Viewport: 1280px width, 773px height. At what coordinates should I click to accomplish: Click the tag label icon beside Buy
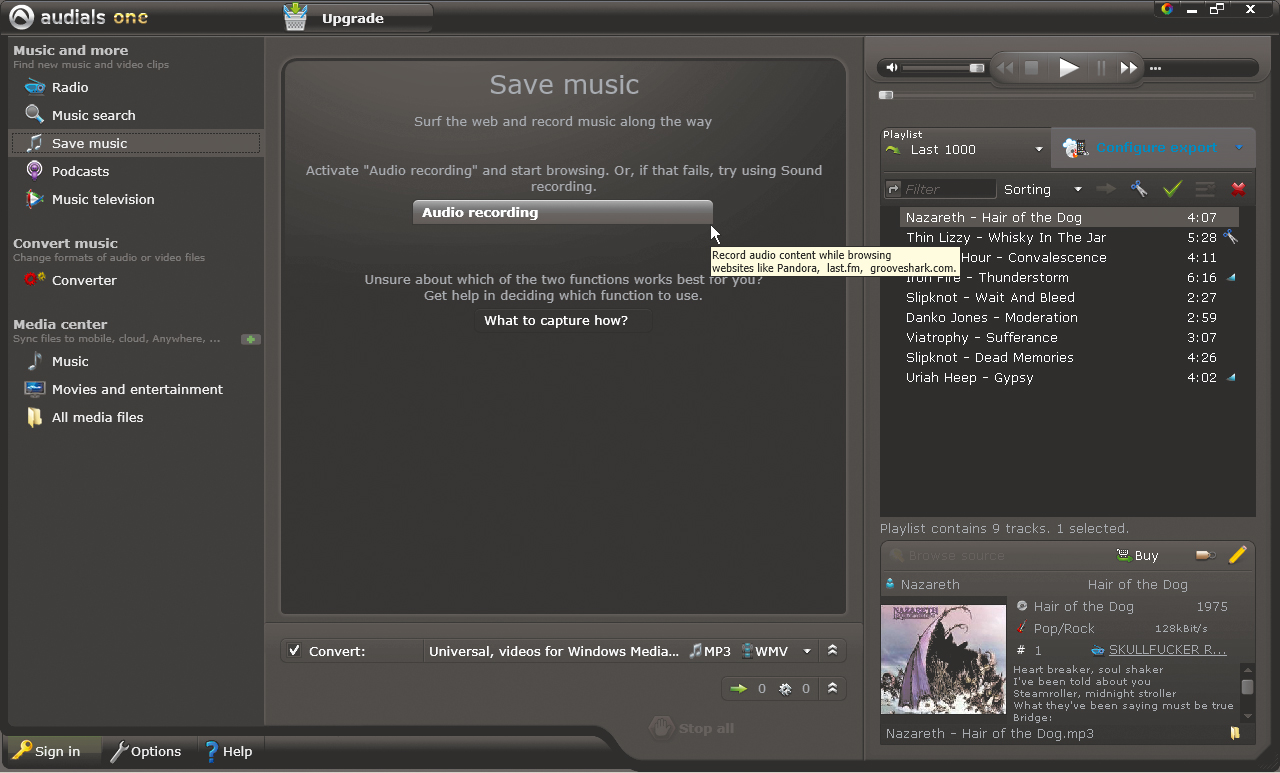1205,555
